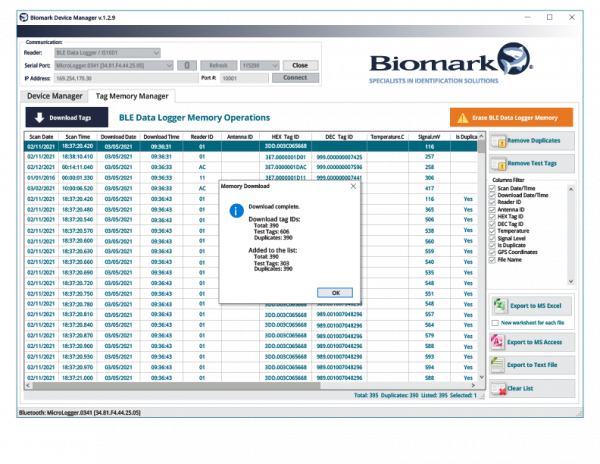The width and height of the screenshot is (600, 464).
Task: Enable New worksheet for each file
Action: point(495,323)
